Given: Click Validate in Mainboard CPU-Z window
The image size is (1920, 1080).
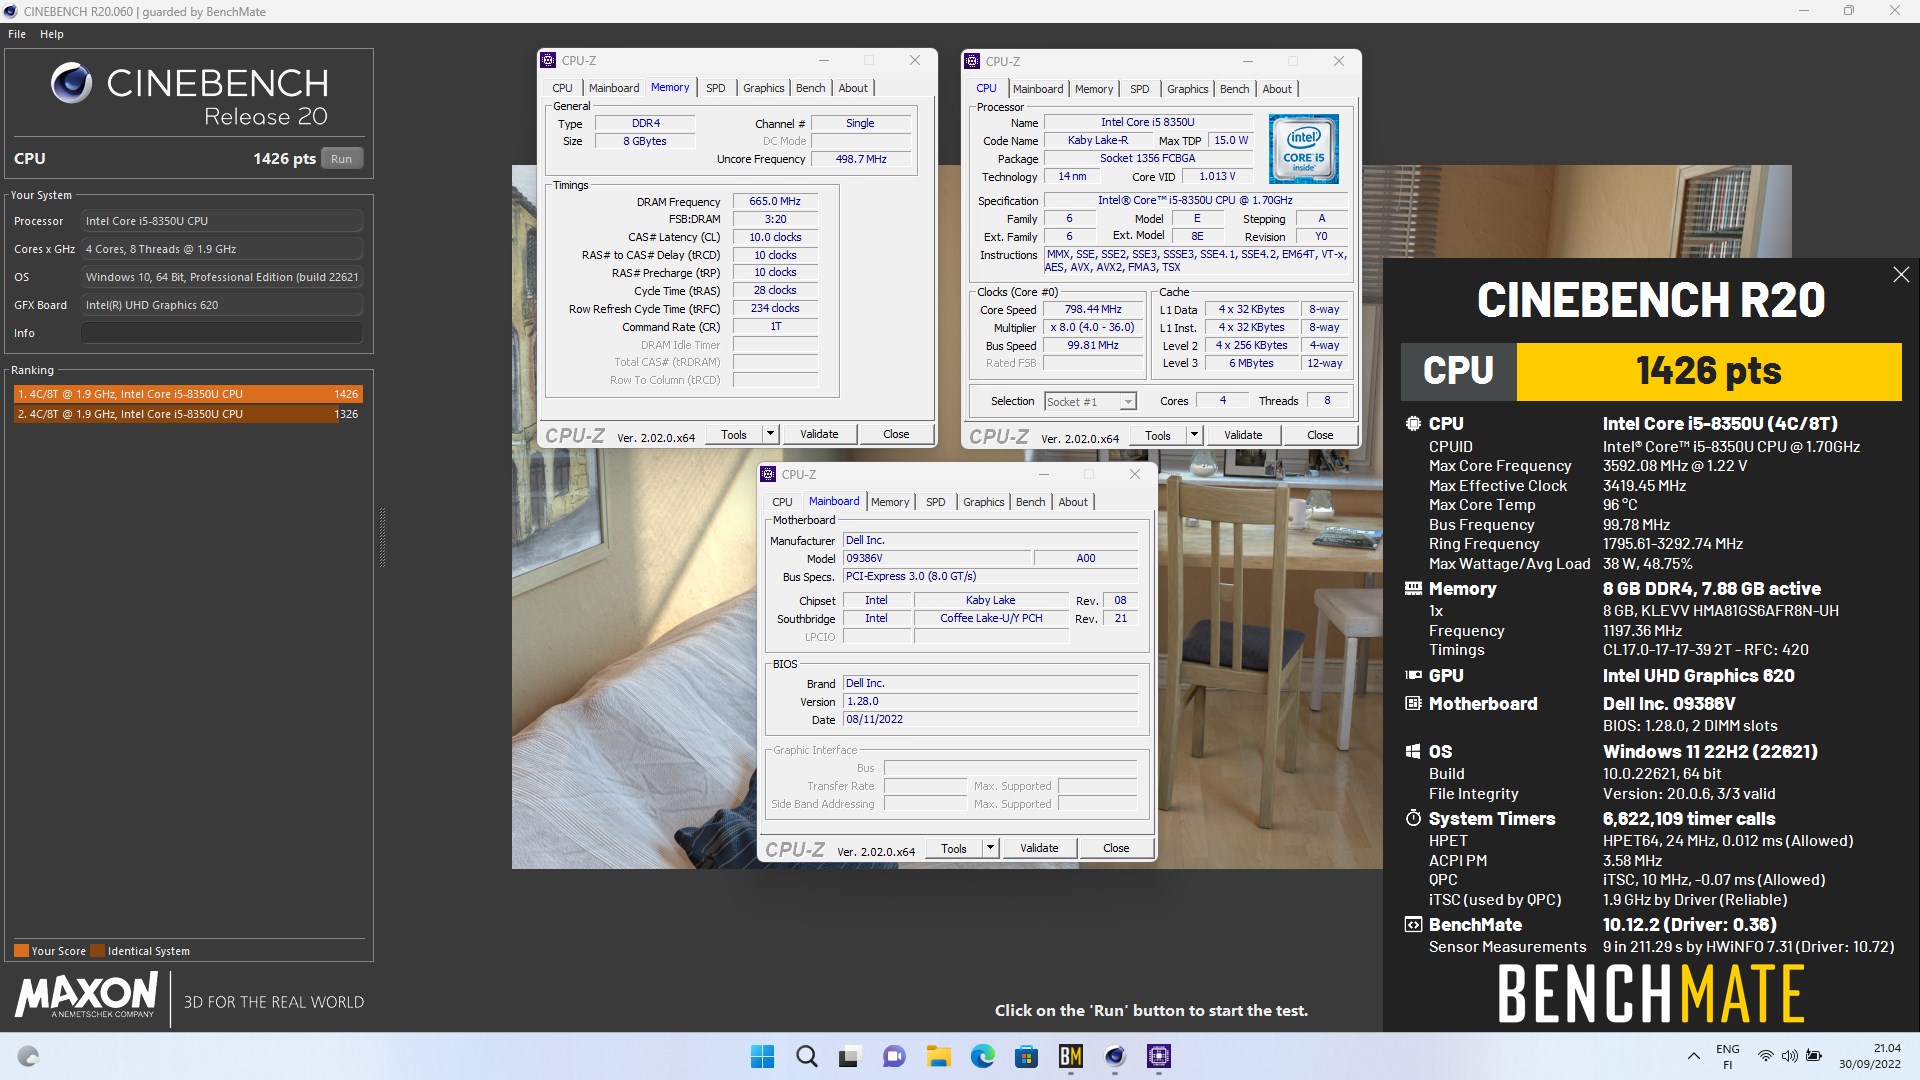Looking at the screenshot, I should [x=1039, y=849].
